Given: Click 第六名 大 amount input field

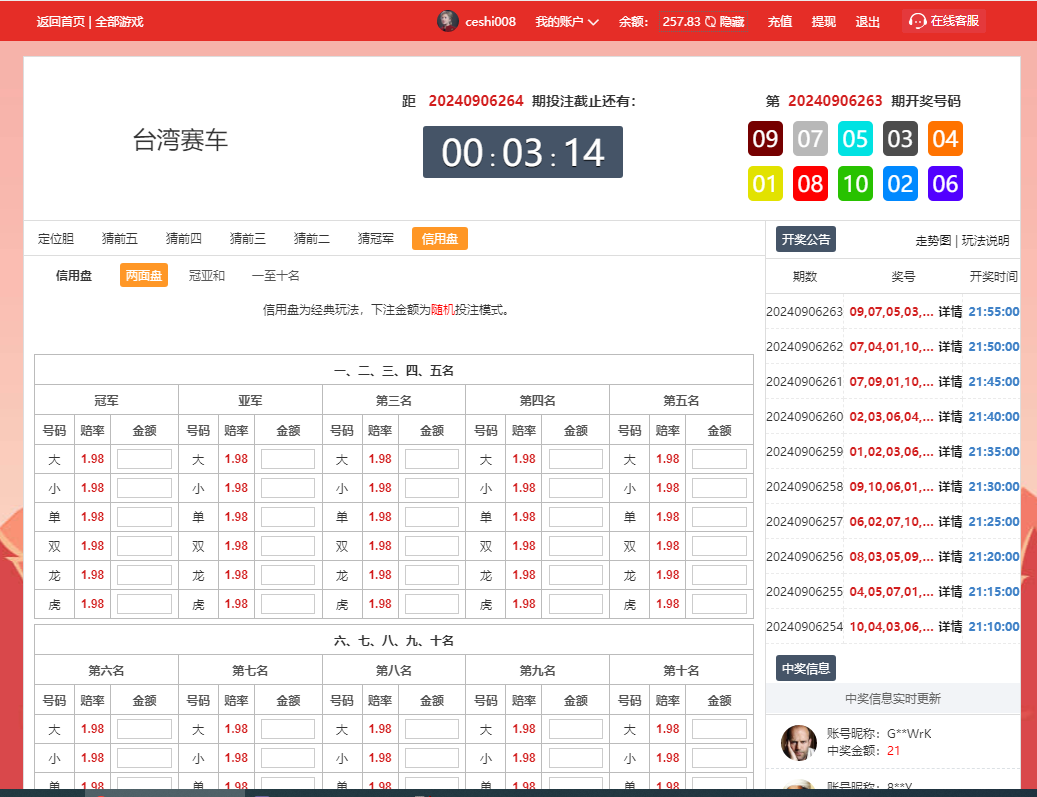Looking at the screenshot, I should click(144, 729).
